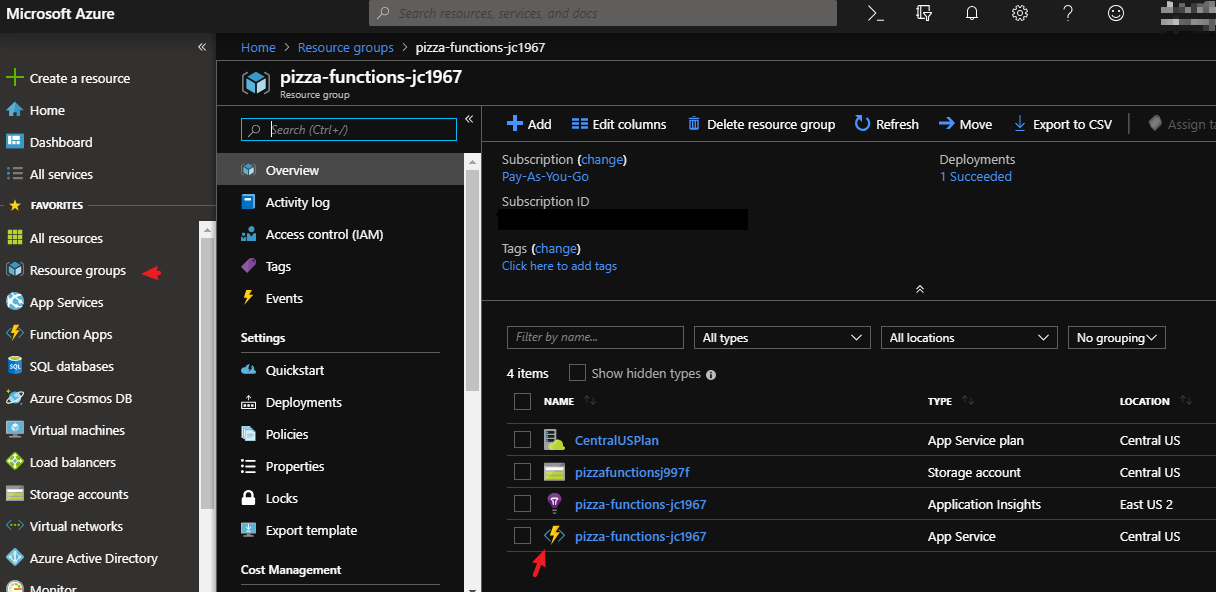Click the Application Insights lightbulb icon

tap(554, 504)
